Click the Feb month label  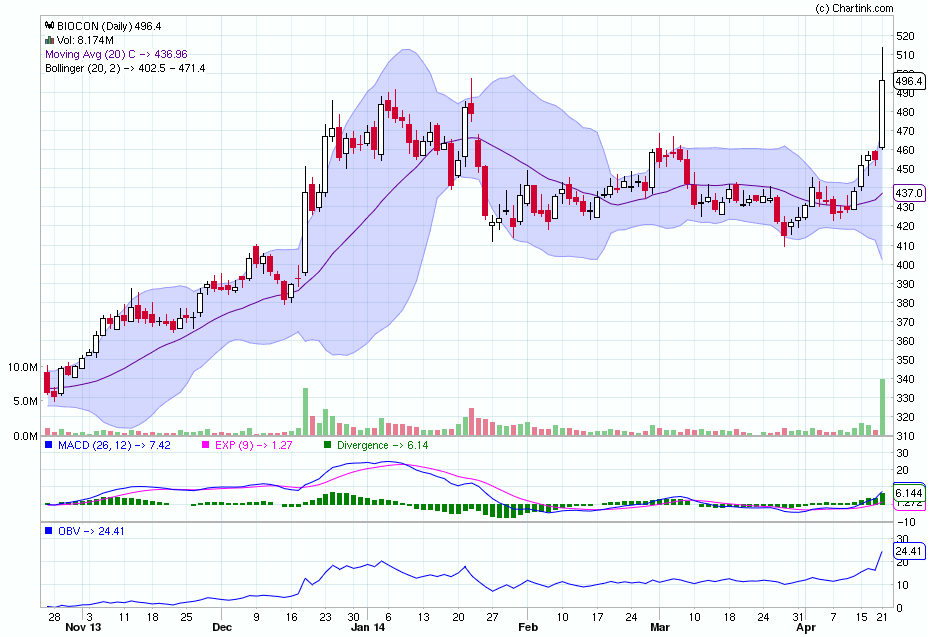click(x=528, y=628)
